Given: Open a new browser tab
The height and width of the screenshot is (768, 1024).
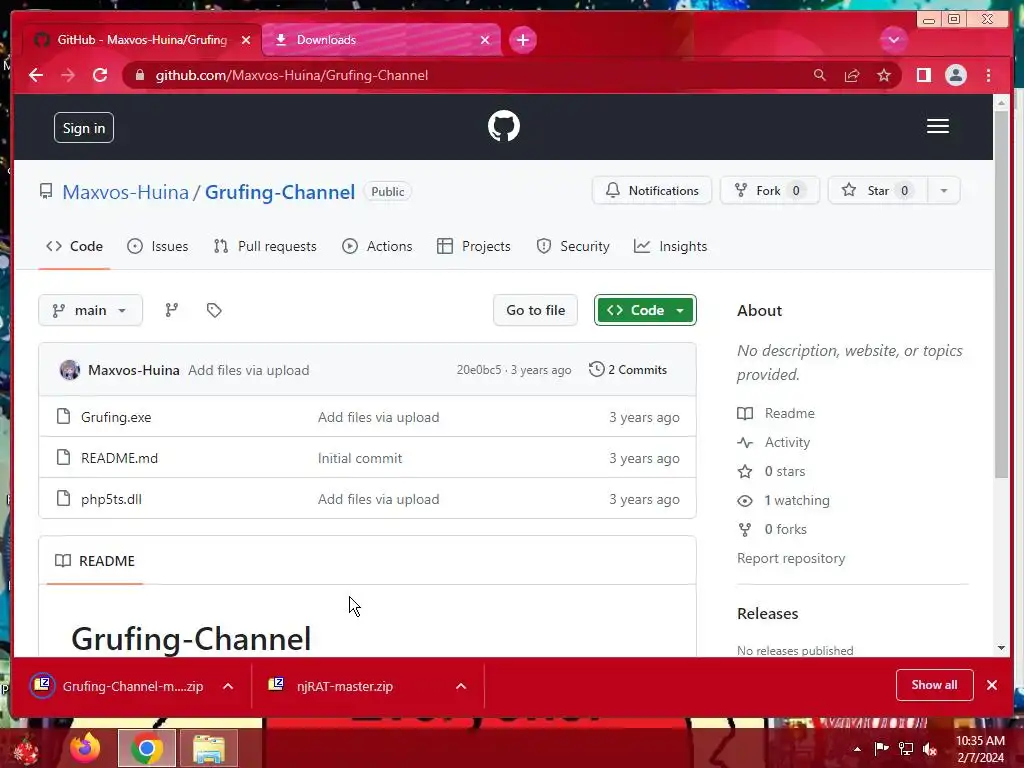Looking at the screenshot, I should (522, 40).
